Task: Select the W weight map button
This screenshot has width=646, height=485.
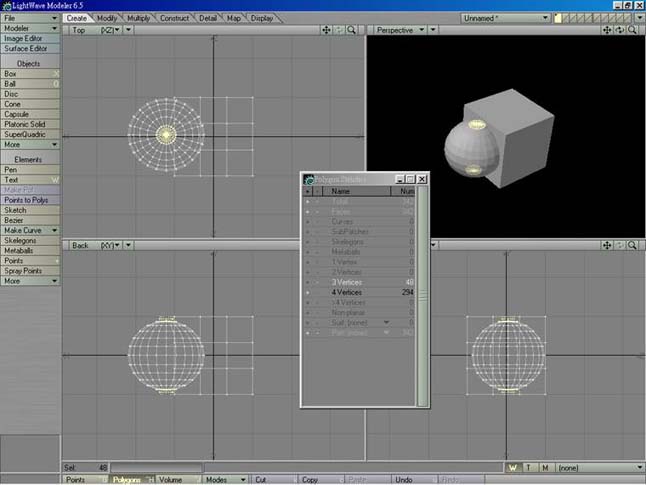Action: (x=513, y=468)
